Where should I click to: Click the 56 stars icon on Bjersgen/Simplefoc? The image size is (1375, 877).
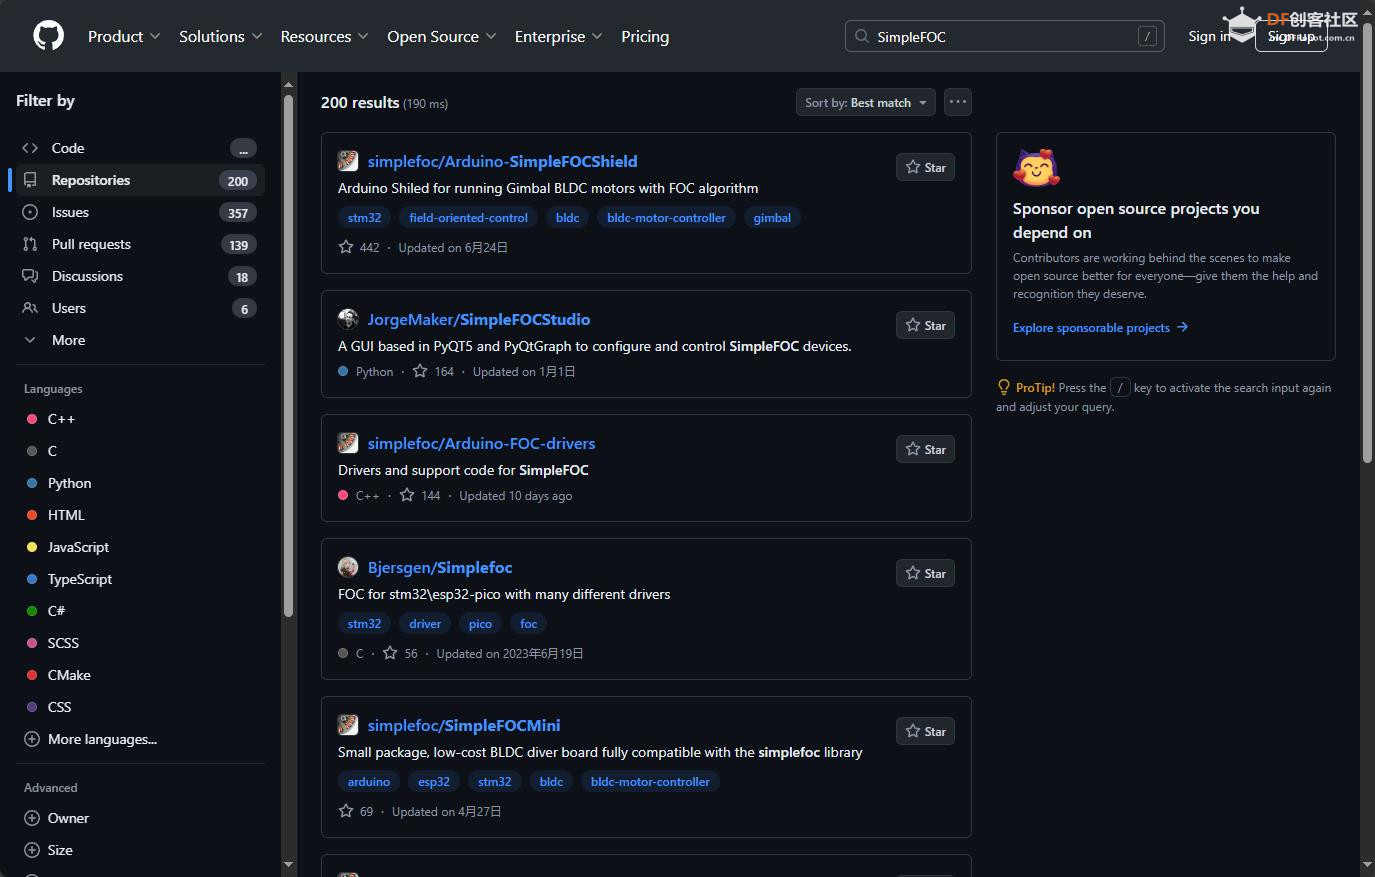tap(390, 653)
